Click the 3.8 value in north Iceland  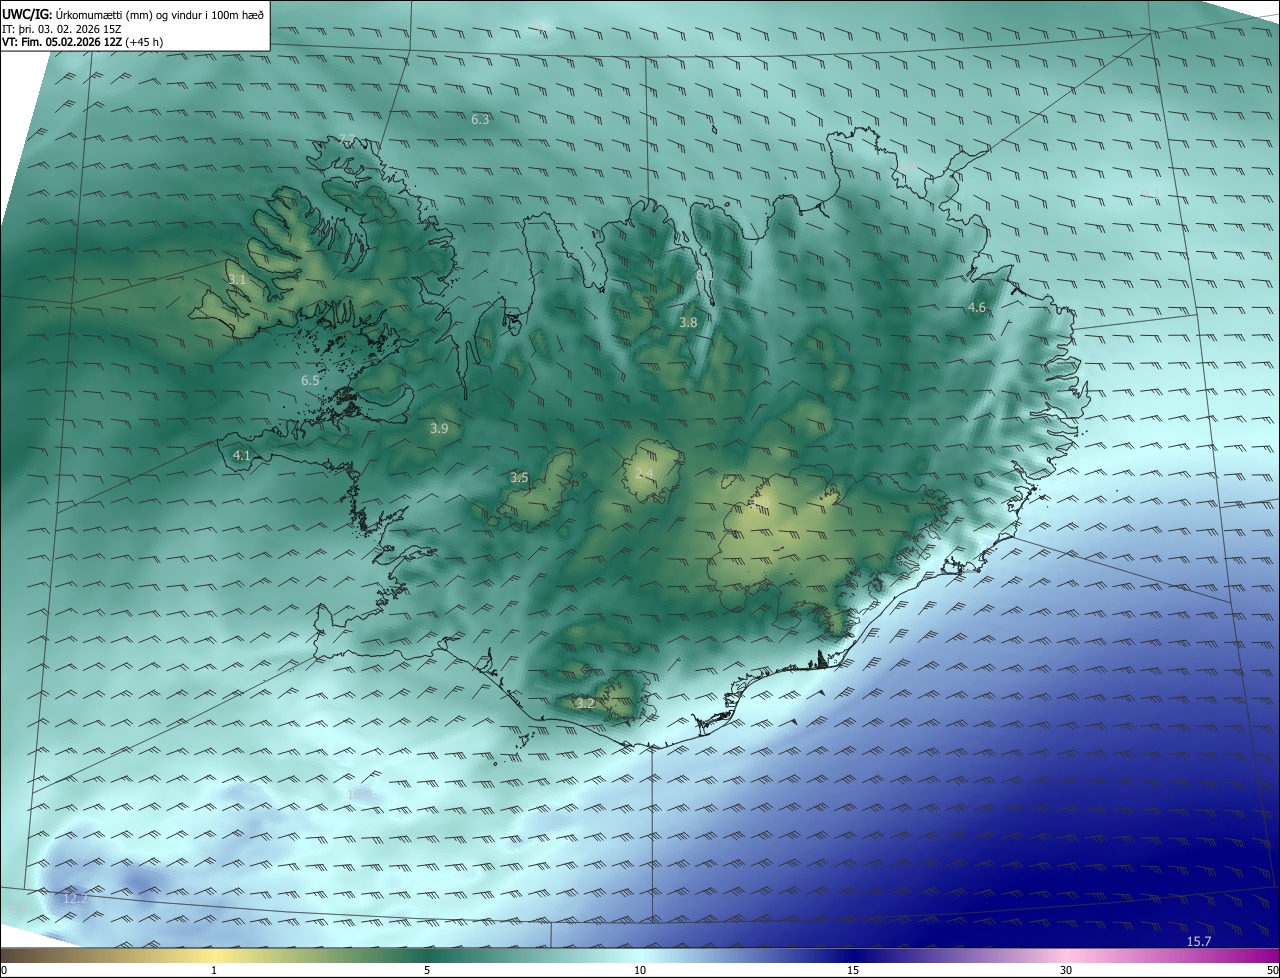click(x=688, y=323)
